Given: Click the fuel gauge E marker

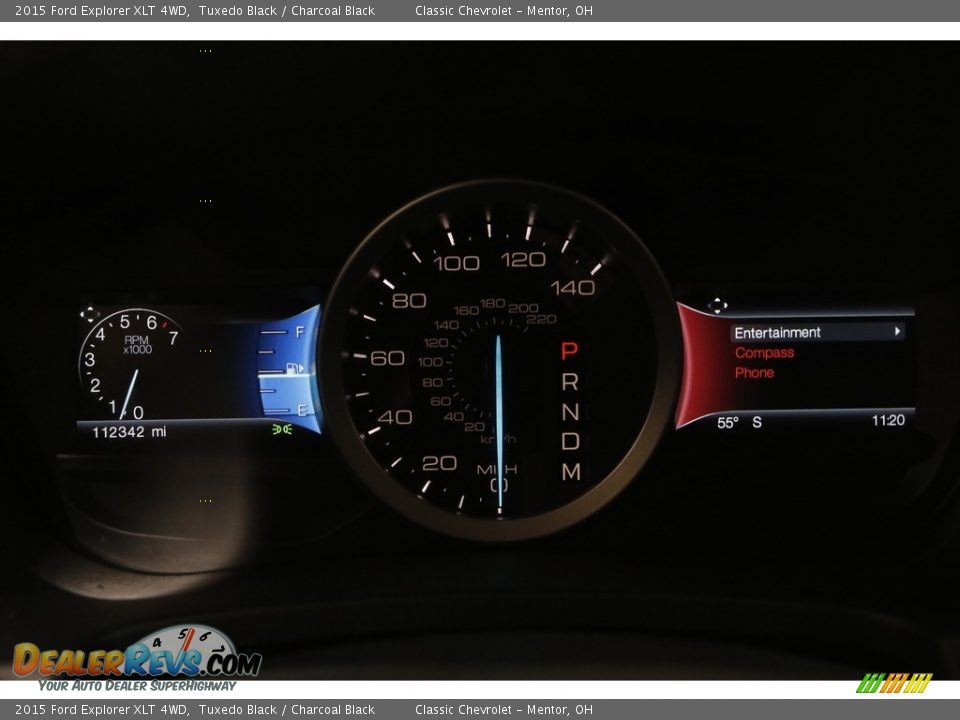Looking at the screenshot, I should (x=302, y=410).
